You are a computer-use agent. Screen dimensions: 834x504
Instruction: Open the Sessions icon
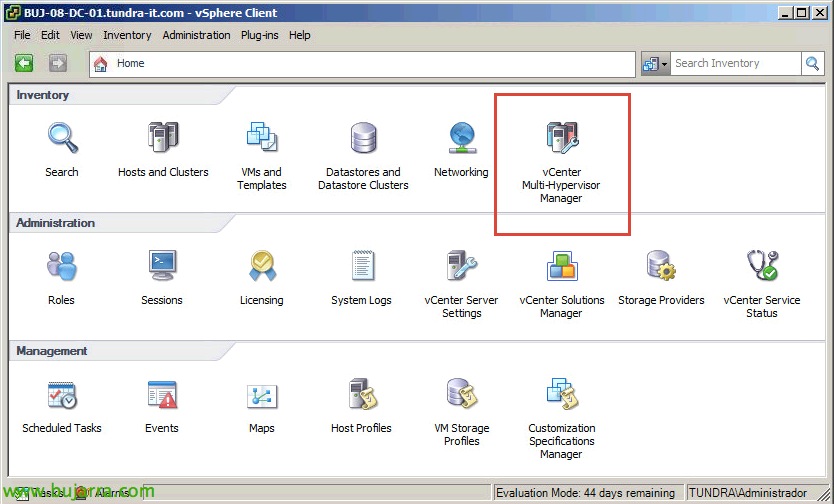pyautogui.click(x=162, y=265)
